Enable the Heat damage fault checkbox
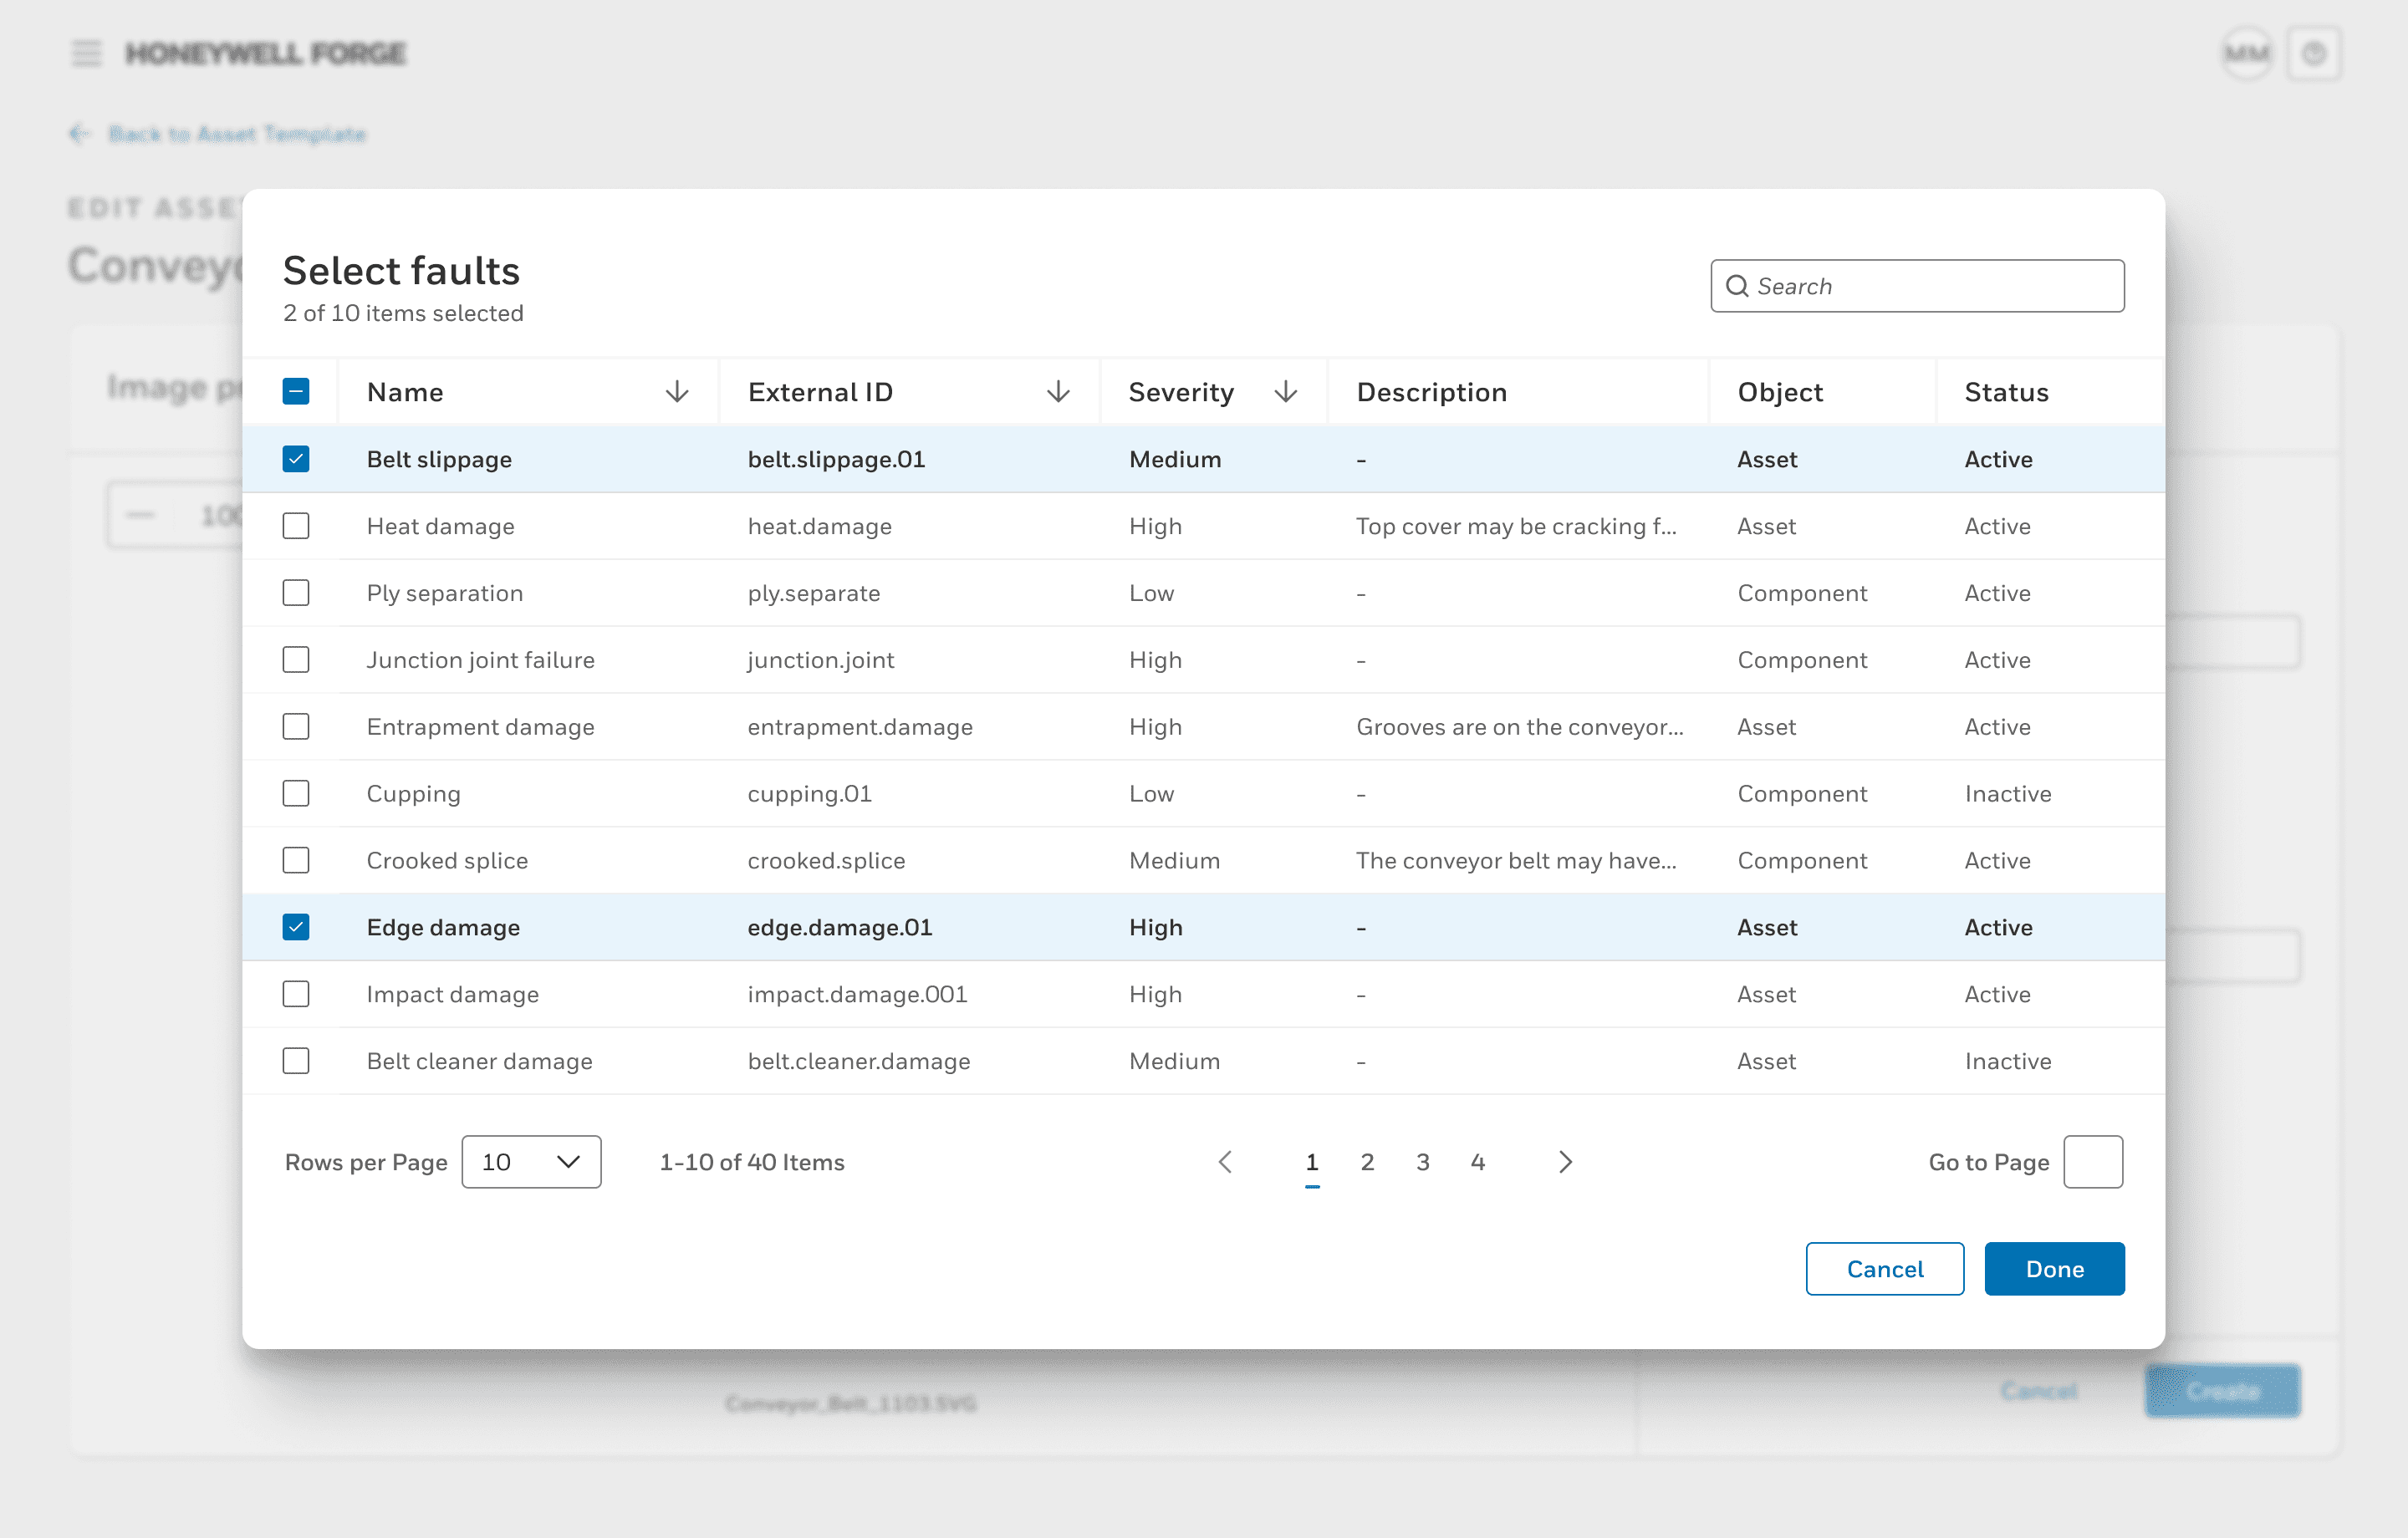The height and width of the screenshot is (1538, 2408). click(297, 526)
